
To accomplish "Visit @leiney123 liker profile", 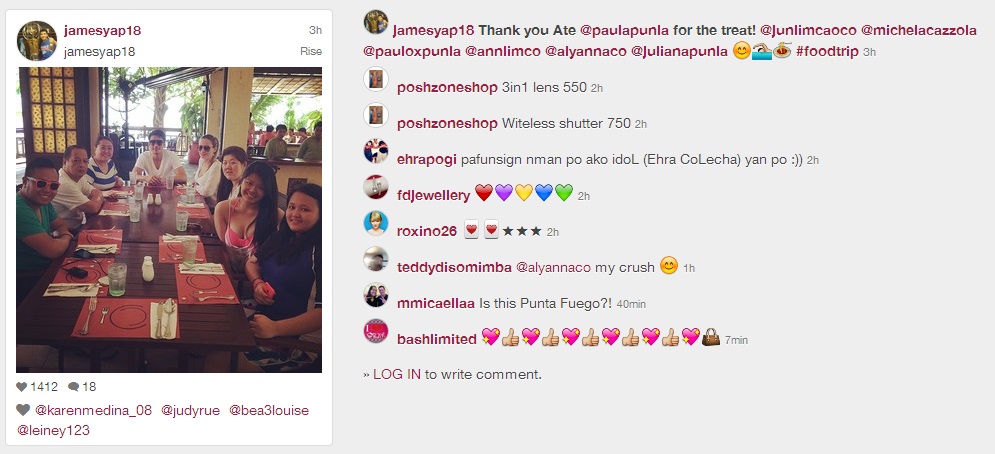I will (x=53, y=431).
